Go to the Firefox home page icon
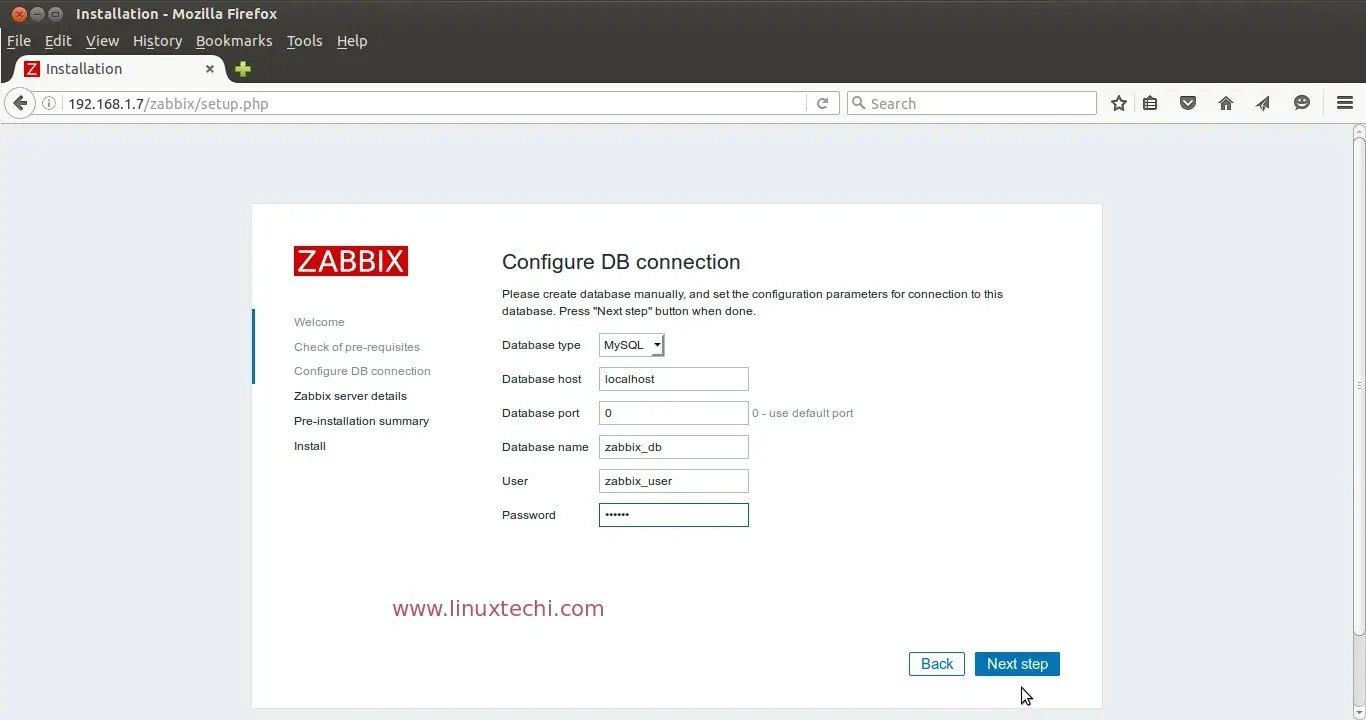1366x720 pixels. coord(1226,103)
